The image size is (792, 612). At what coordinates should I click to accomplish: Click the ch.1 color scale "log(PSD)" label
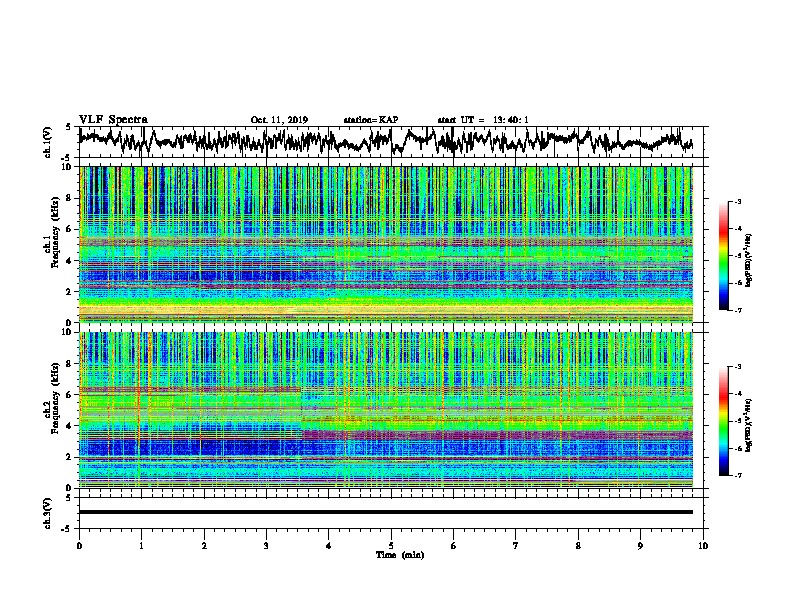[x=749, y=261]
